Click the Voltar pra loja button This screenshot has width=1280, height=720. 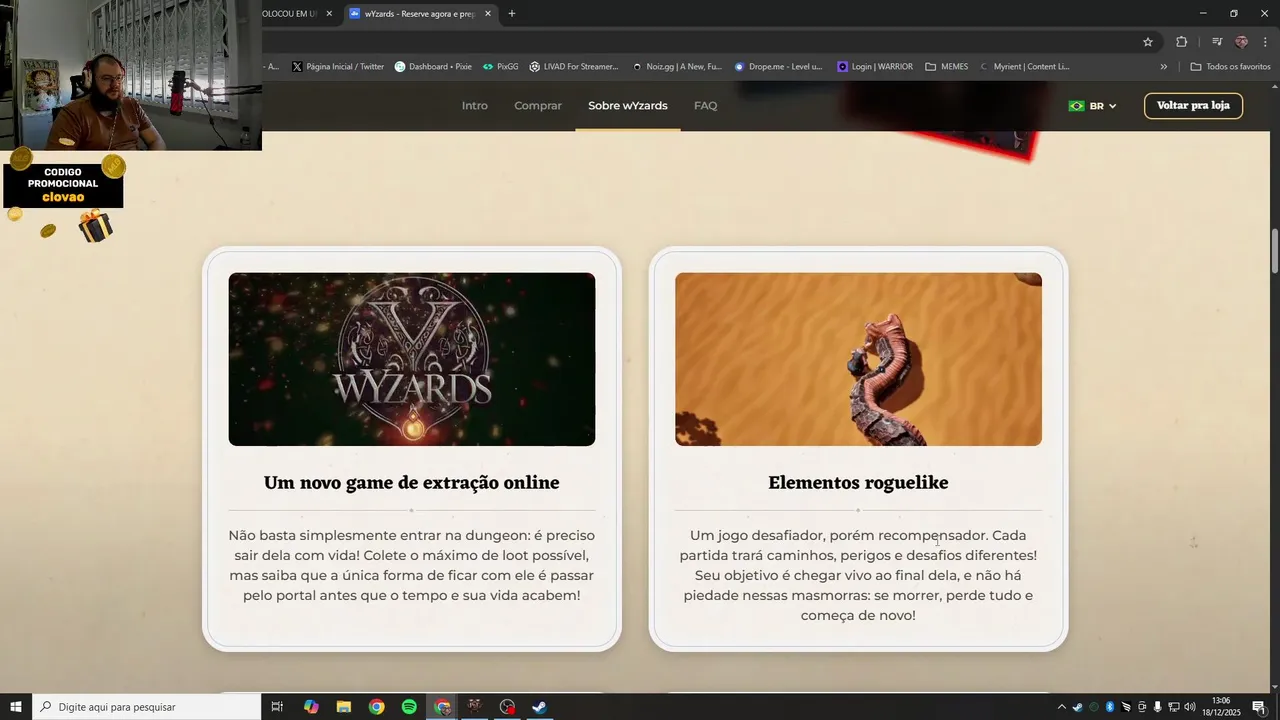1193,106
